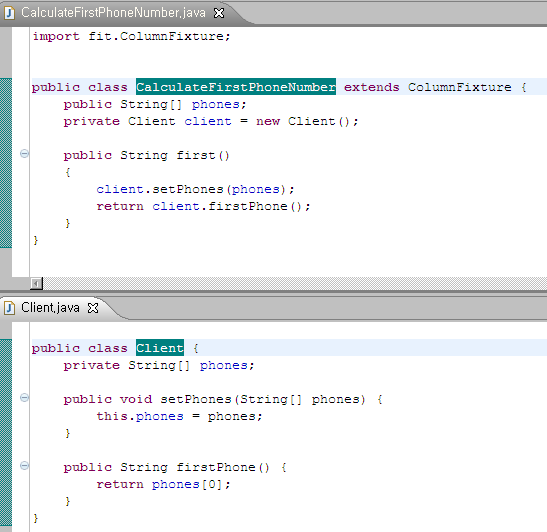Click 'public String[] phones;' declaration

(155, 104)
